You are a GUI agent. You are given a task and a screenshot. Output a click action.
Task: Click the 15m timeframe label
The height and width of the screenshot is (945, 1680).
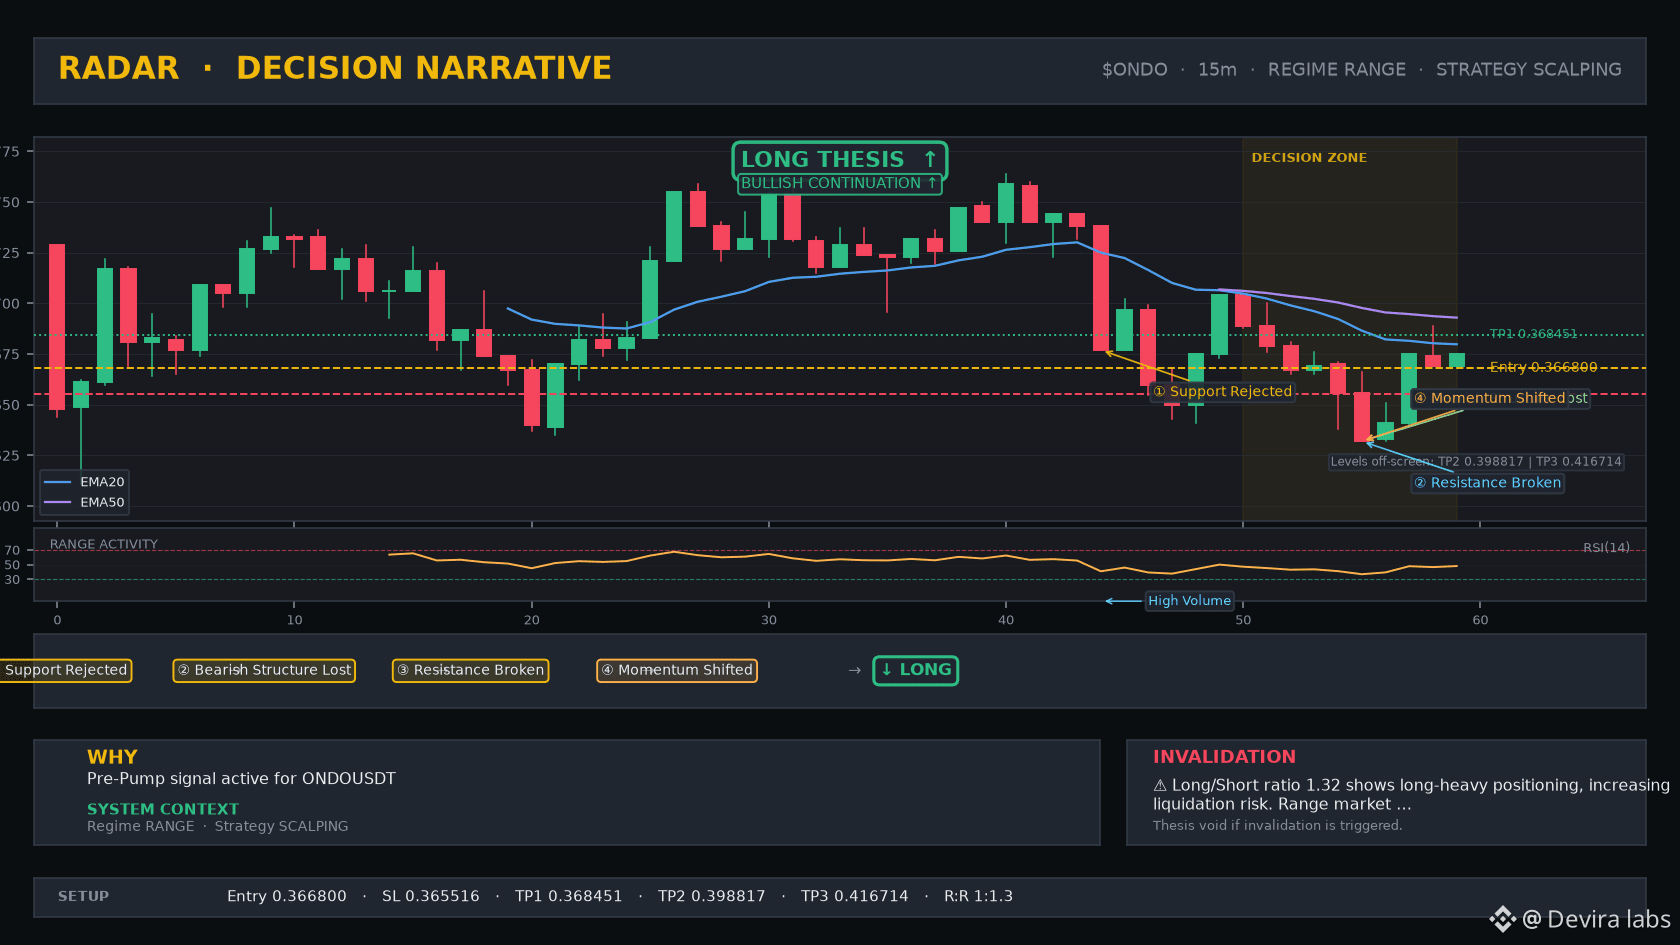pos(1217,70)
